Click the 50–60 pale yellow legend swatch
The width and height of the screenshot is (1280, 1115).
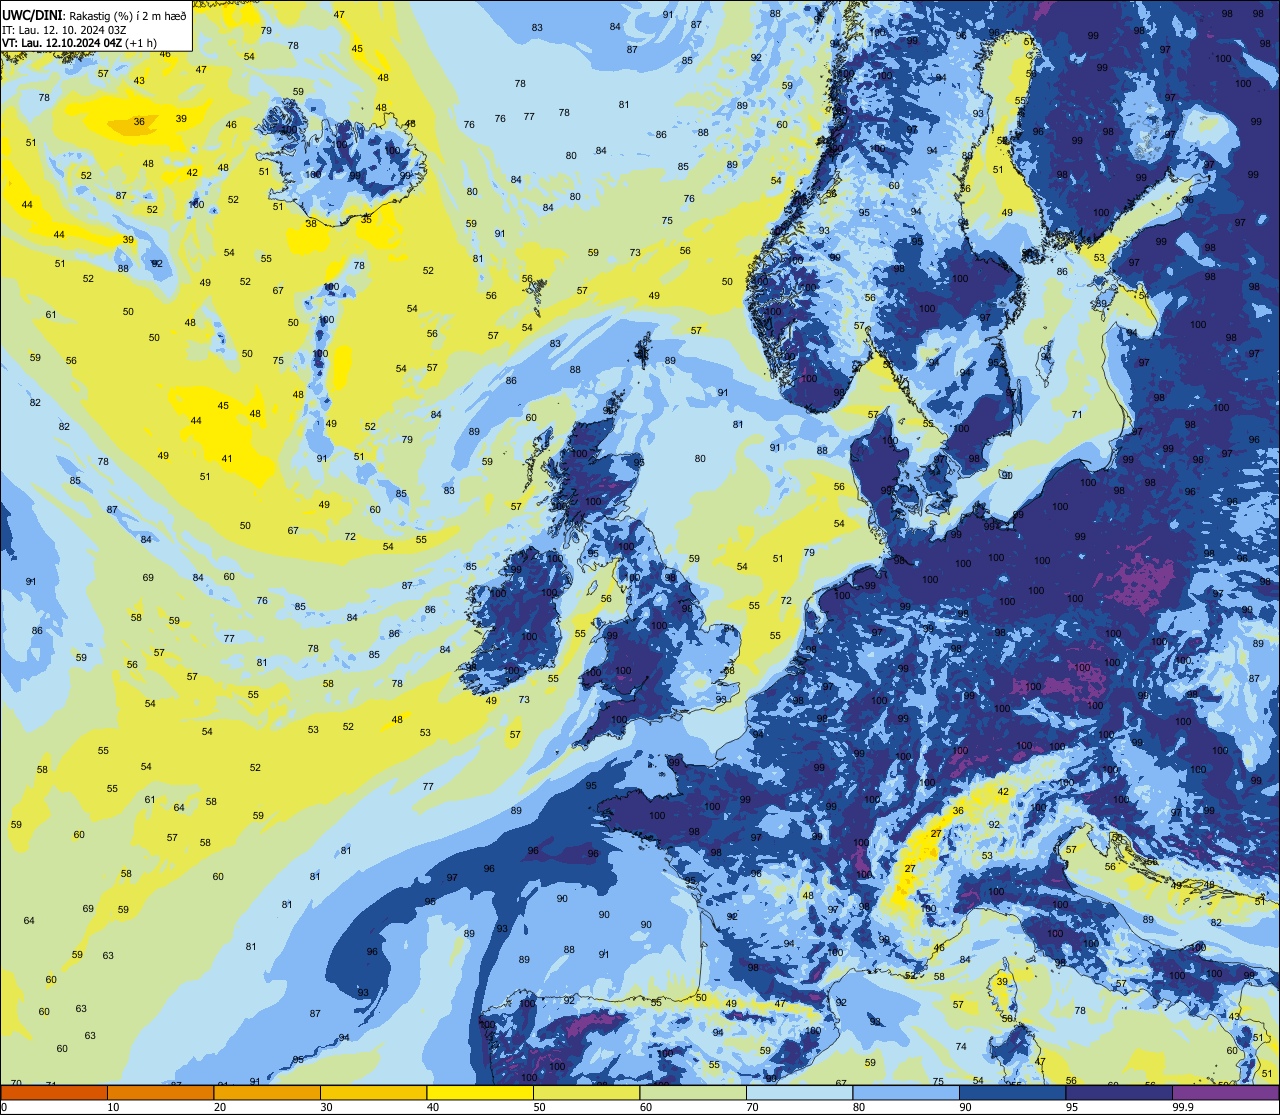586,1092
